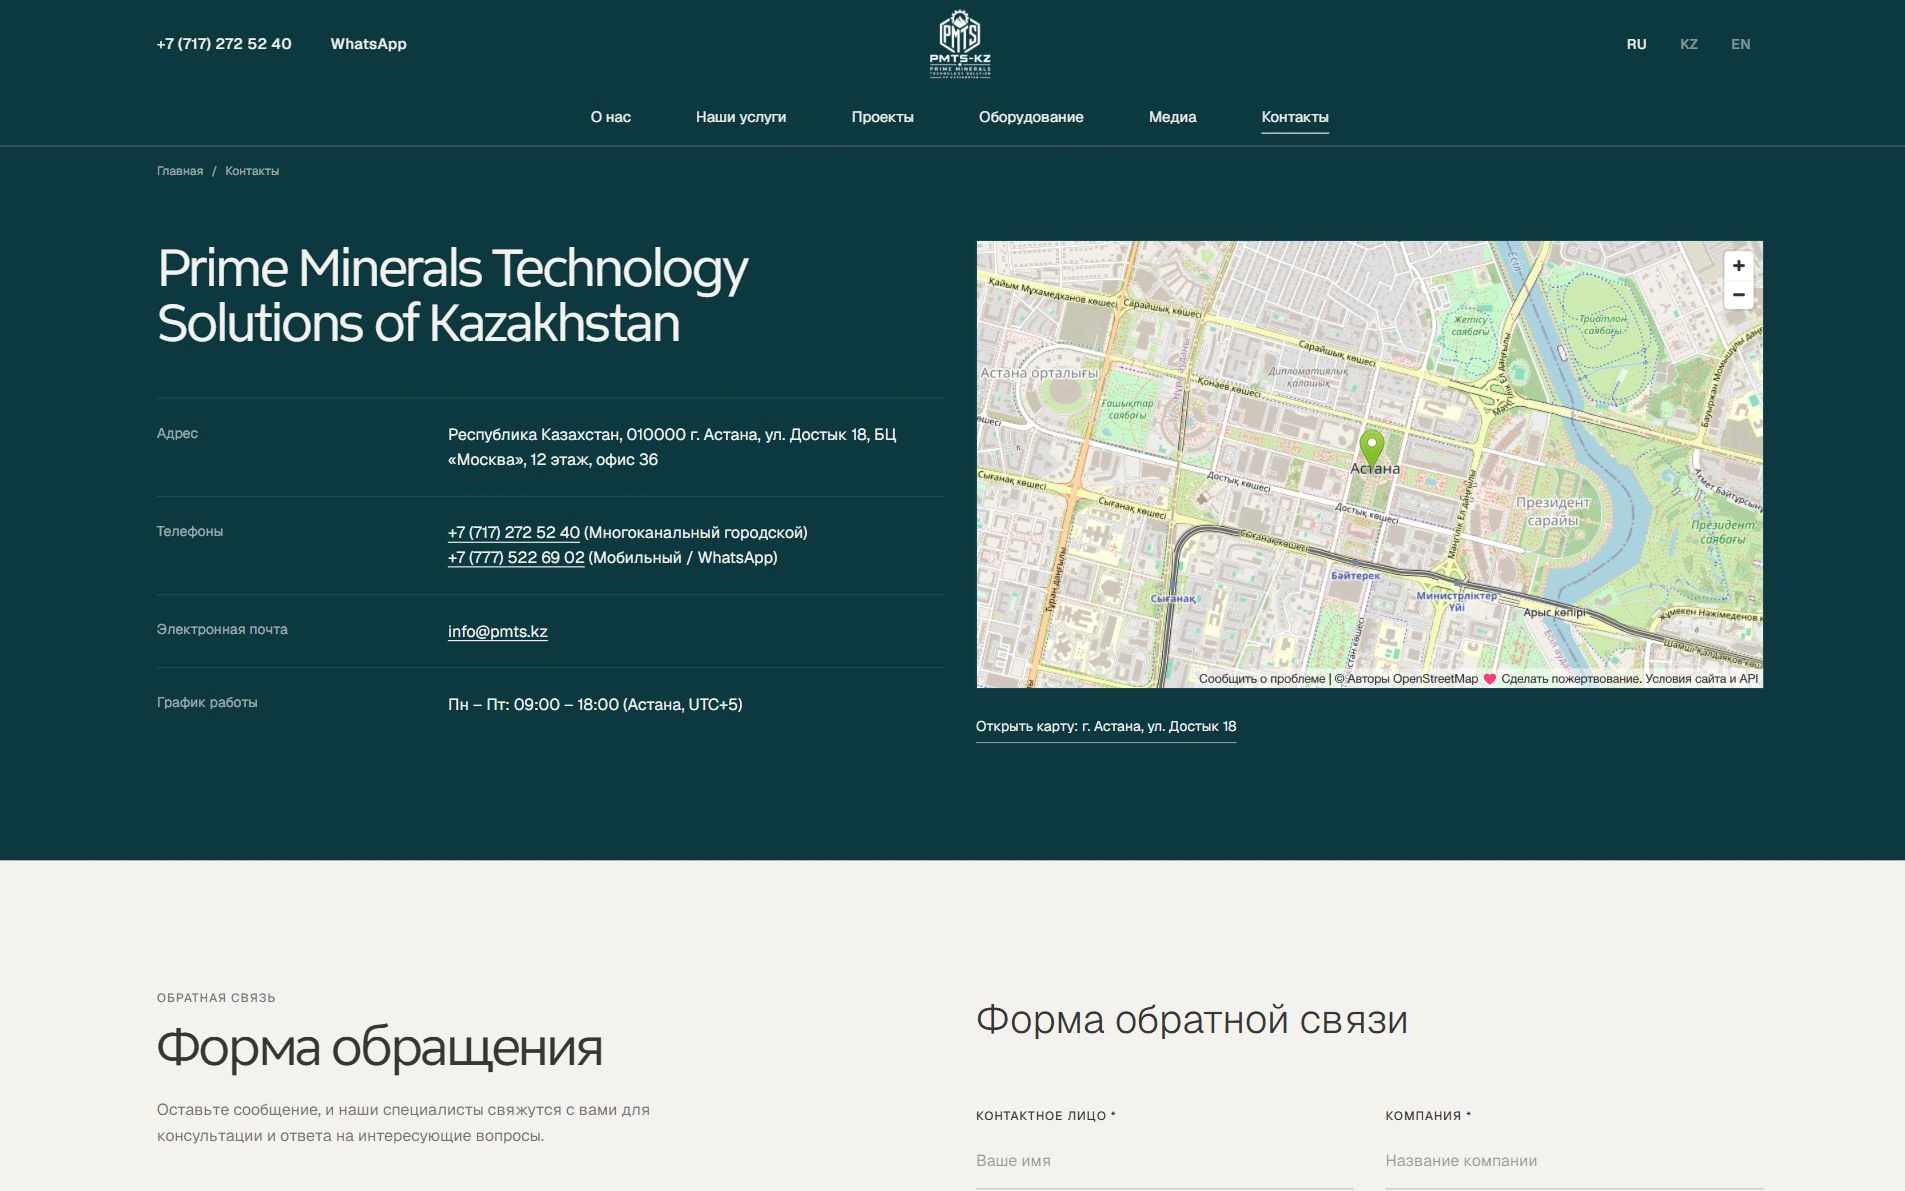Click Сообщить о проблеме in map footer
1905x1191 pixels.
pos(1262,679)
